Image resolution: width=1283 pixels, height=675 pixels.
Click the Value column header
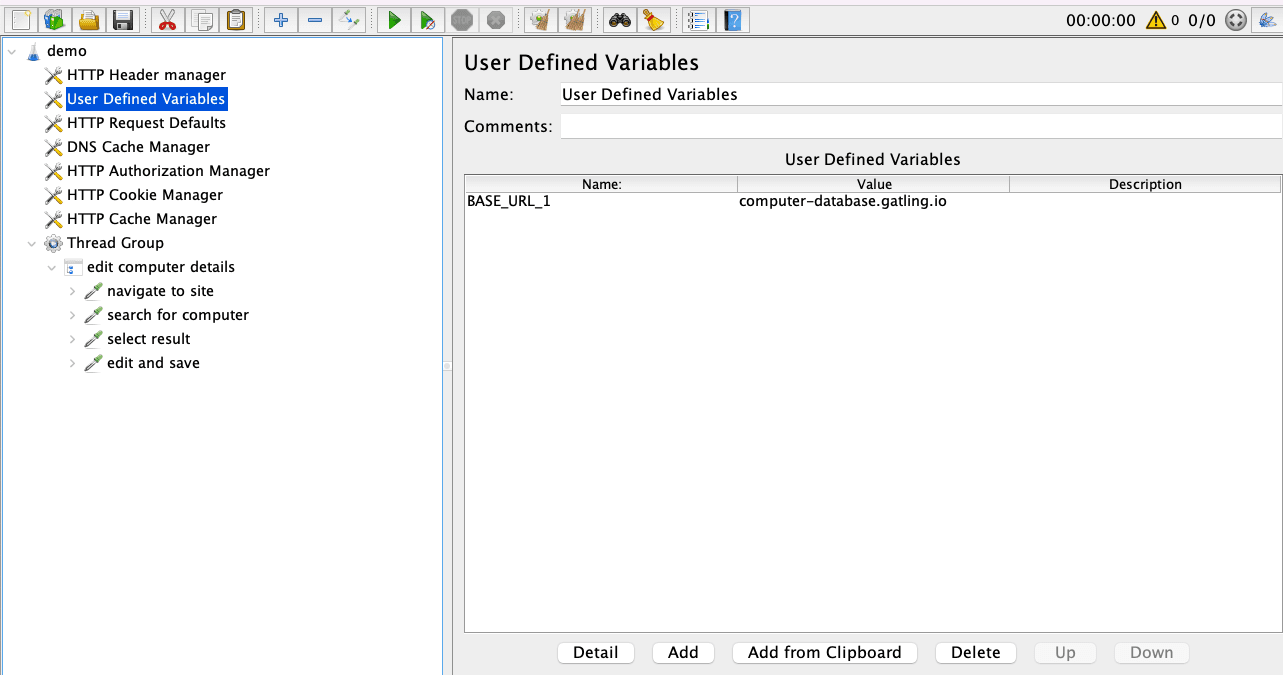coord(873,184)
